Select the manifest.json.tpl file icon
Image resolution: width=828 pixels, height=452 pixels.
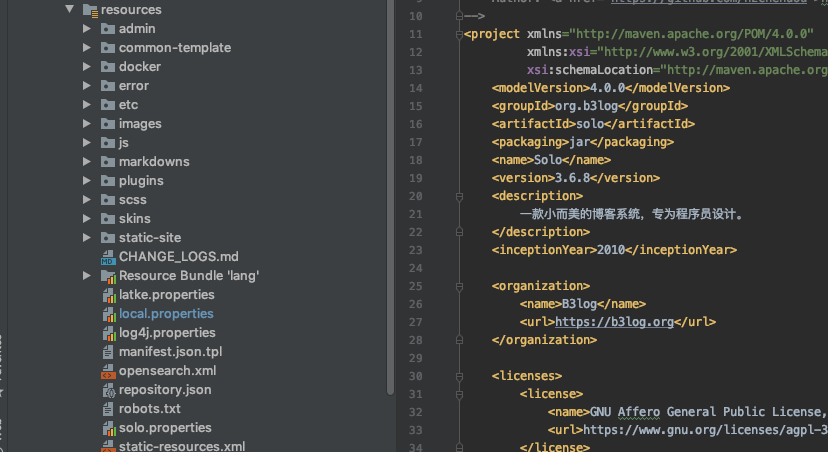[x=108, y=352]
